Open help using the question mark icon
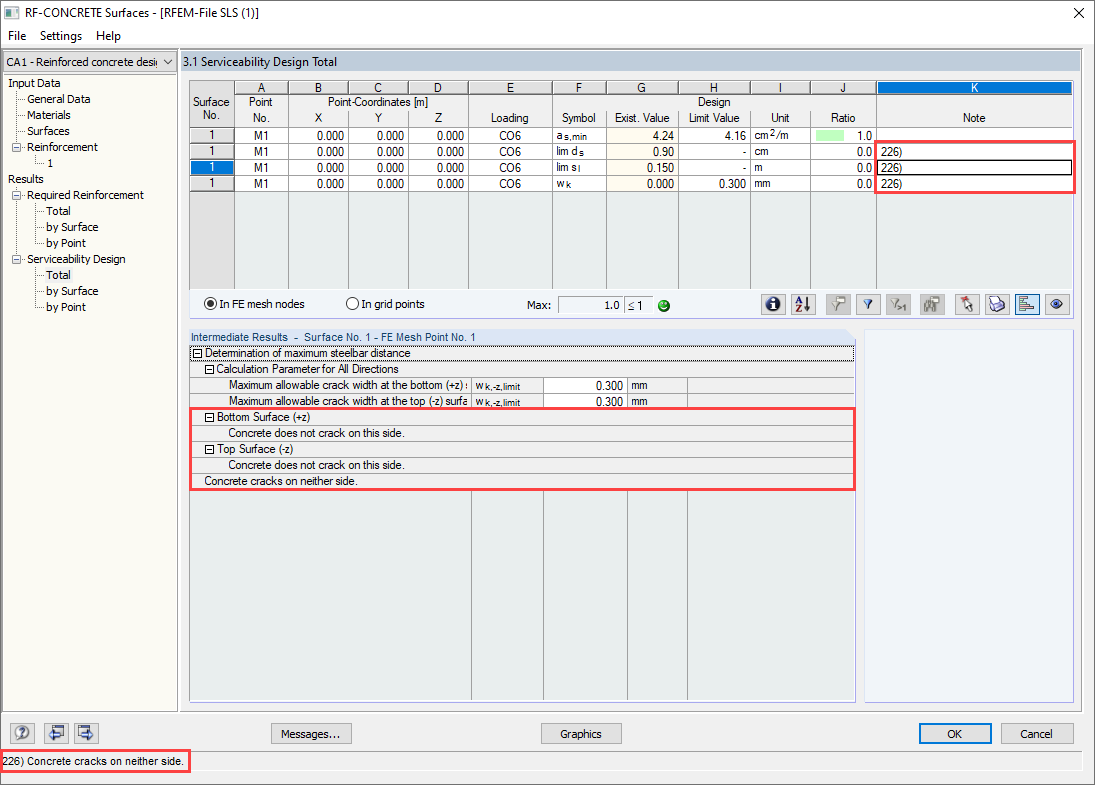The height and width of the screenshot is (785, 1095). tap(21, 733)
